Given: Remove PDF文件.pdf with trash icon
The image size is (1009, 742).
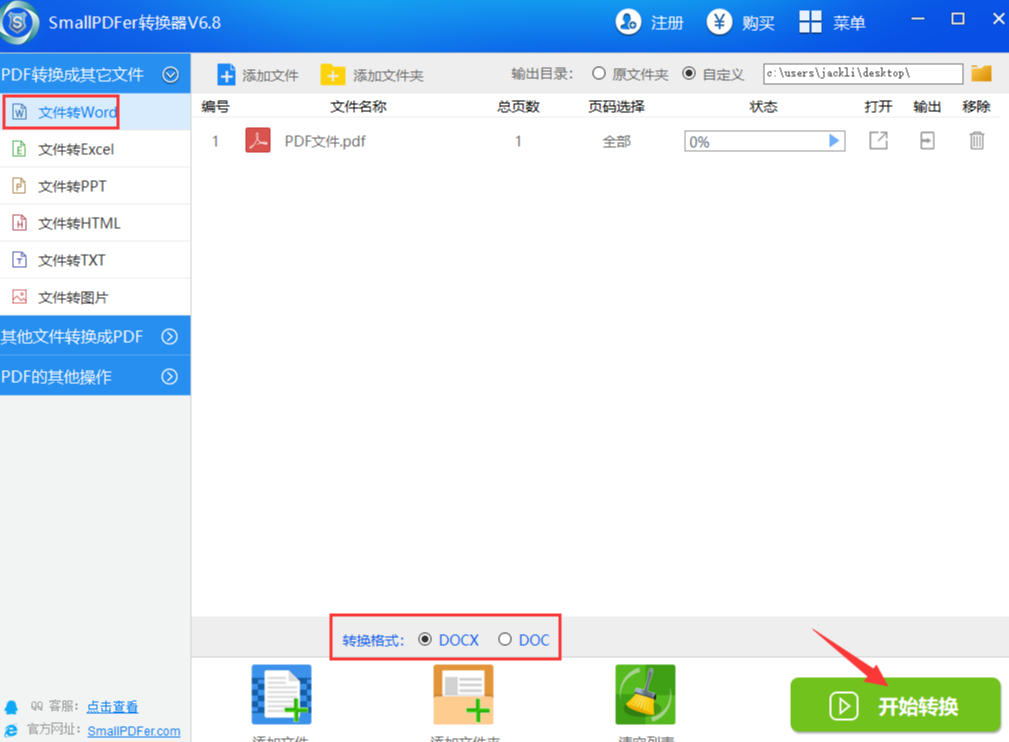Looking at the screenshot, I should 977,140.
